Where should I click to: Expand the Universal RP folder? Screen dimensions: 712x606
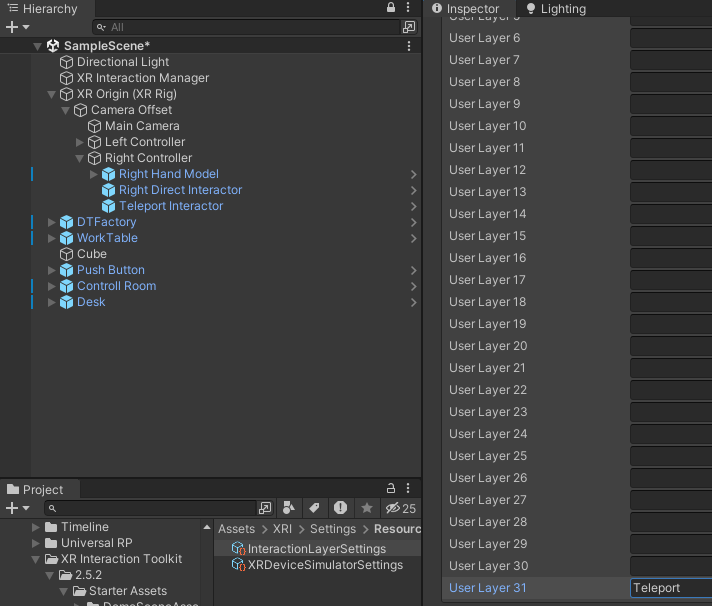(x=35, y=543)
